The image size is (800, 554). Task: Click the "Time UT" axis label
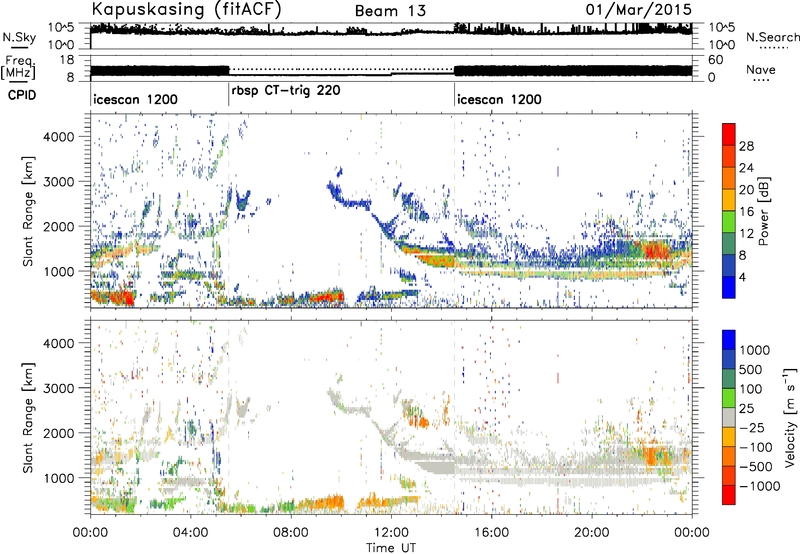(391, 548)
